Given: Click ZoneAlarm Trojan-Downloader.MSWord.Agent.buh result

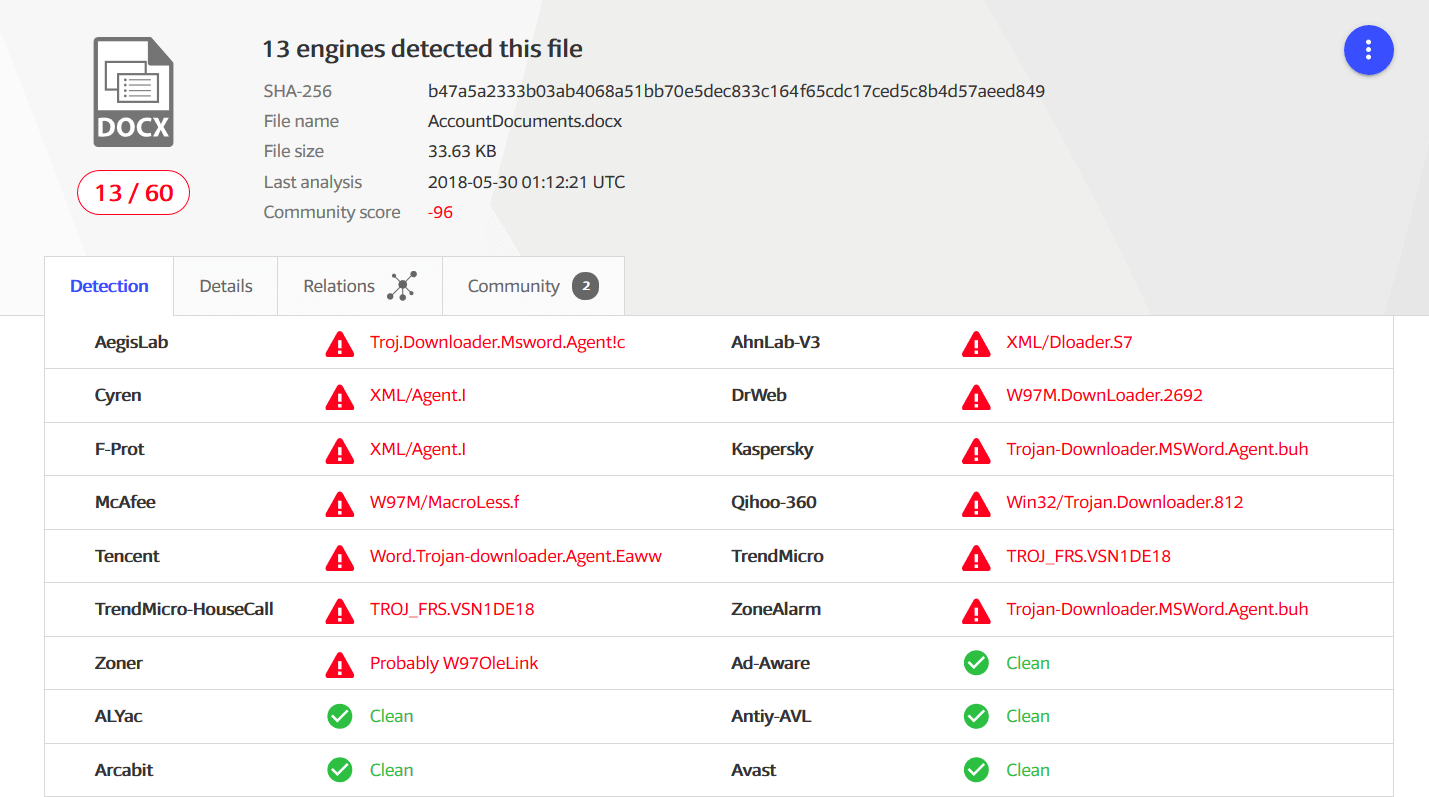Looking at the screenshot, I should tap(1157, 609).
